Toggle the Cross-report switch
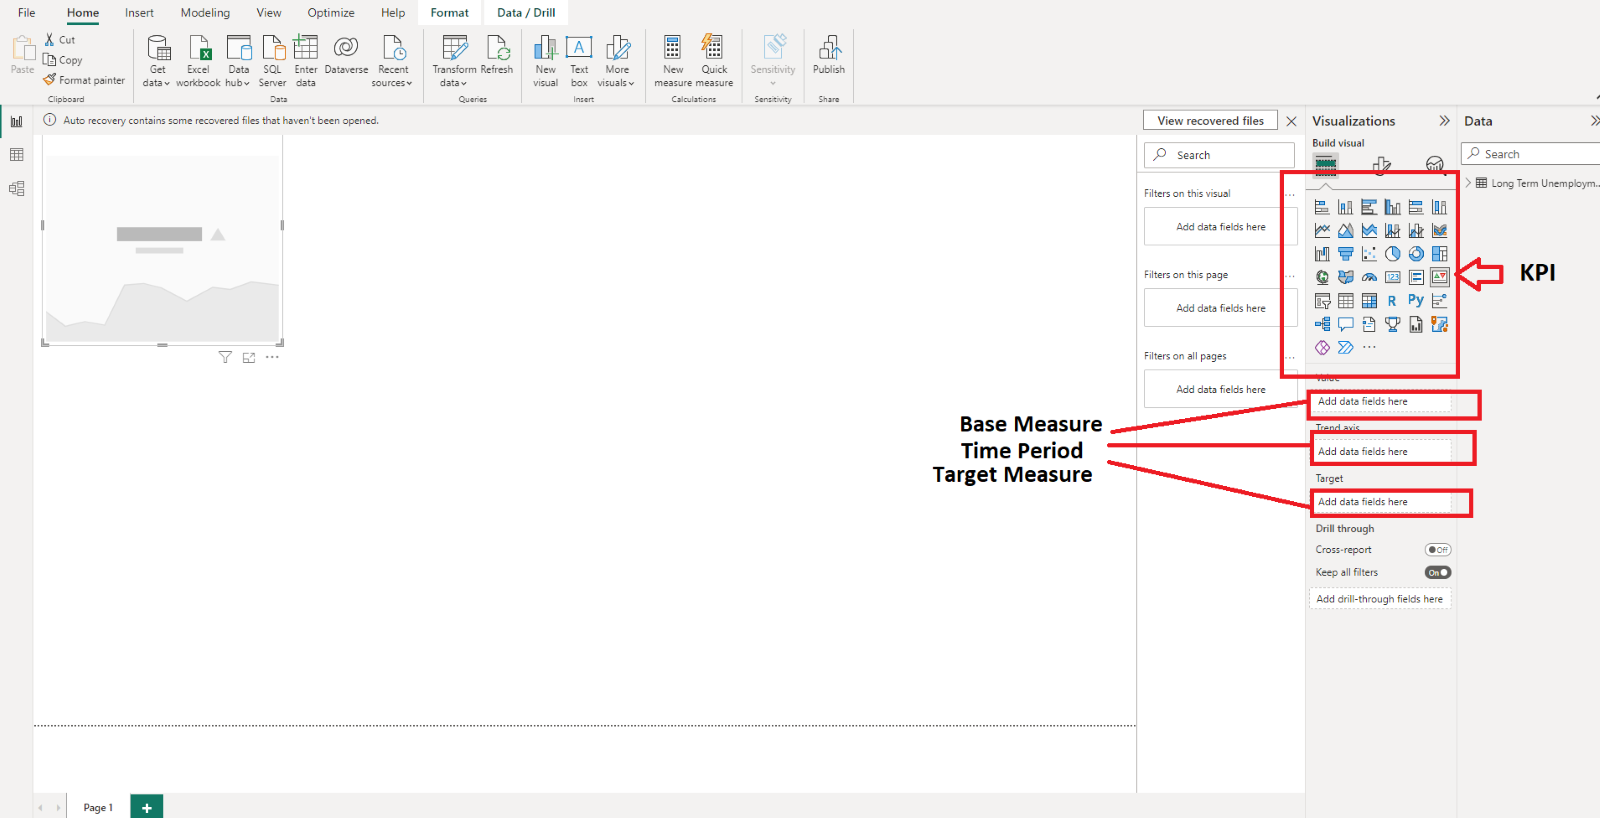Screen dimensions: 1600x818 point(1437,550)
